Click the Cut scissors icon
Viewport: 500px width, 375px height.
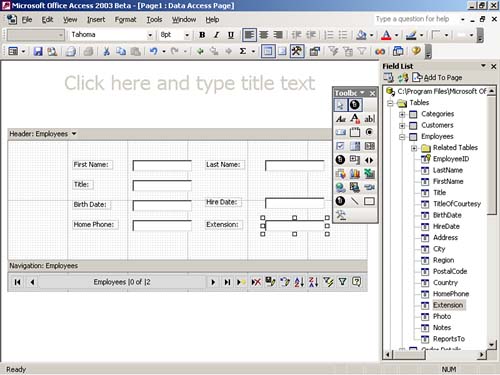point(106,51)
